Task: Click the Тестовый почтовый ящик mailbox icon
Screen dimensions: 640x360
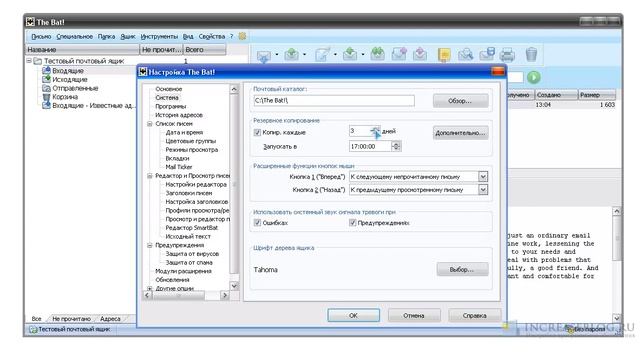Action: [38, 61]
